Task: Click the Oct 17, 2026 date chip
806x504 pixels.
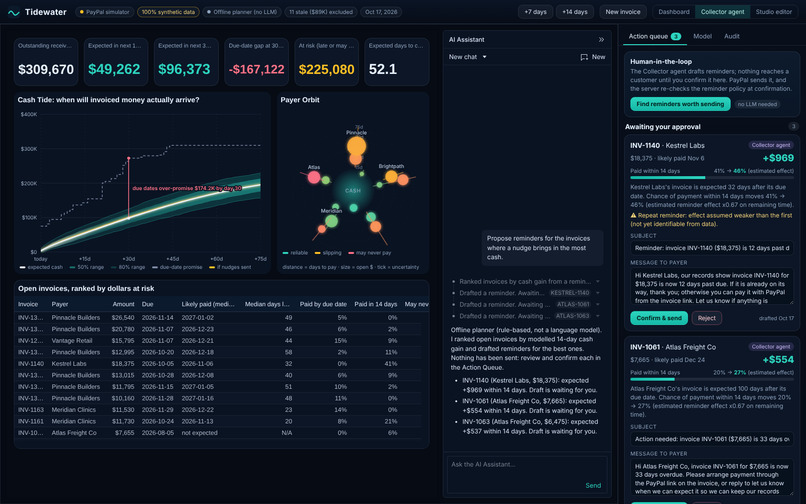Action: pos(381,12)
